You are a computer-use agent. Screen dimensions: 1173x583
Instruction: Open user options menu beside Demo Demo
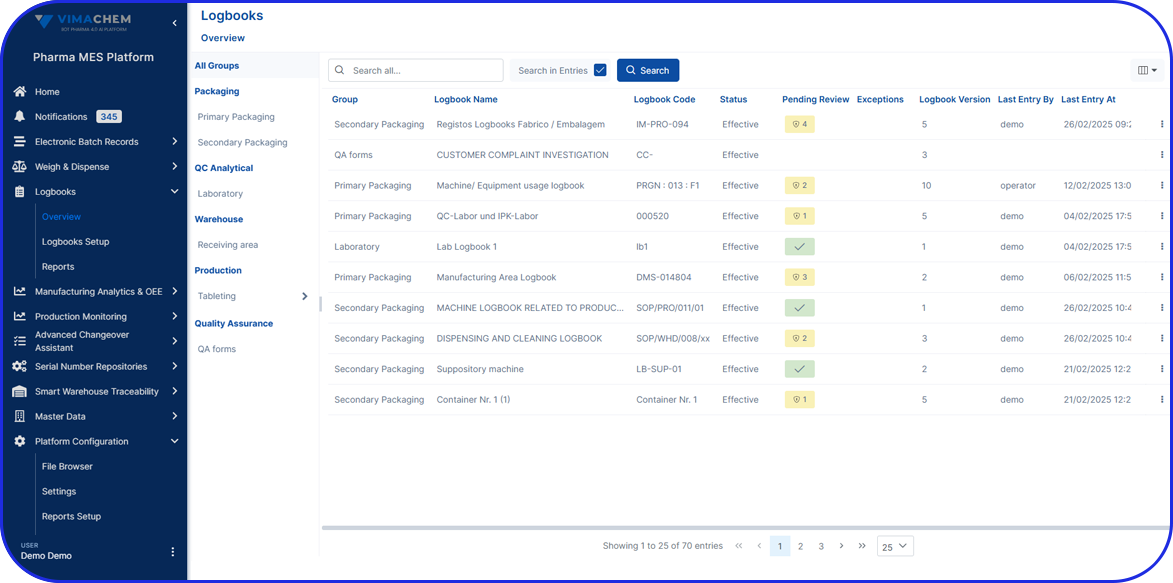172,552
